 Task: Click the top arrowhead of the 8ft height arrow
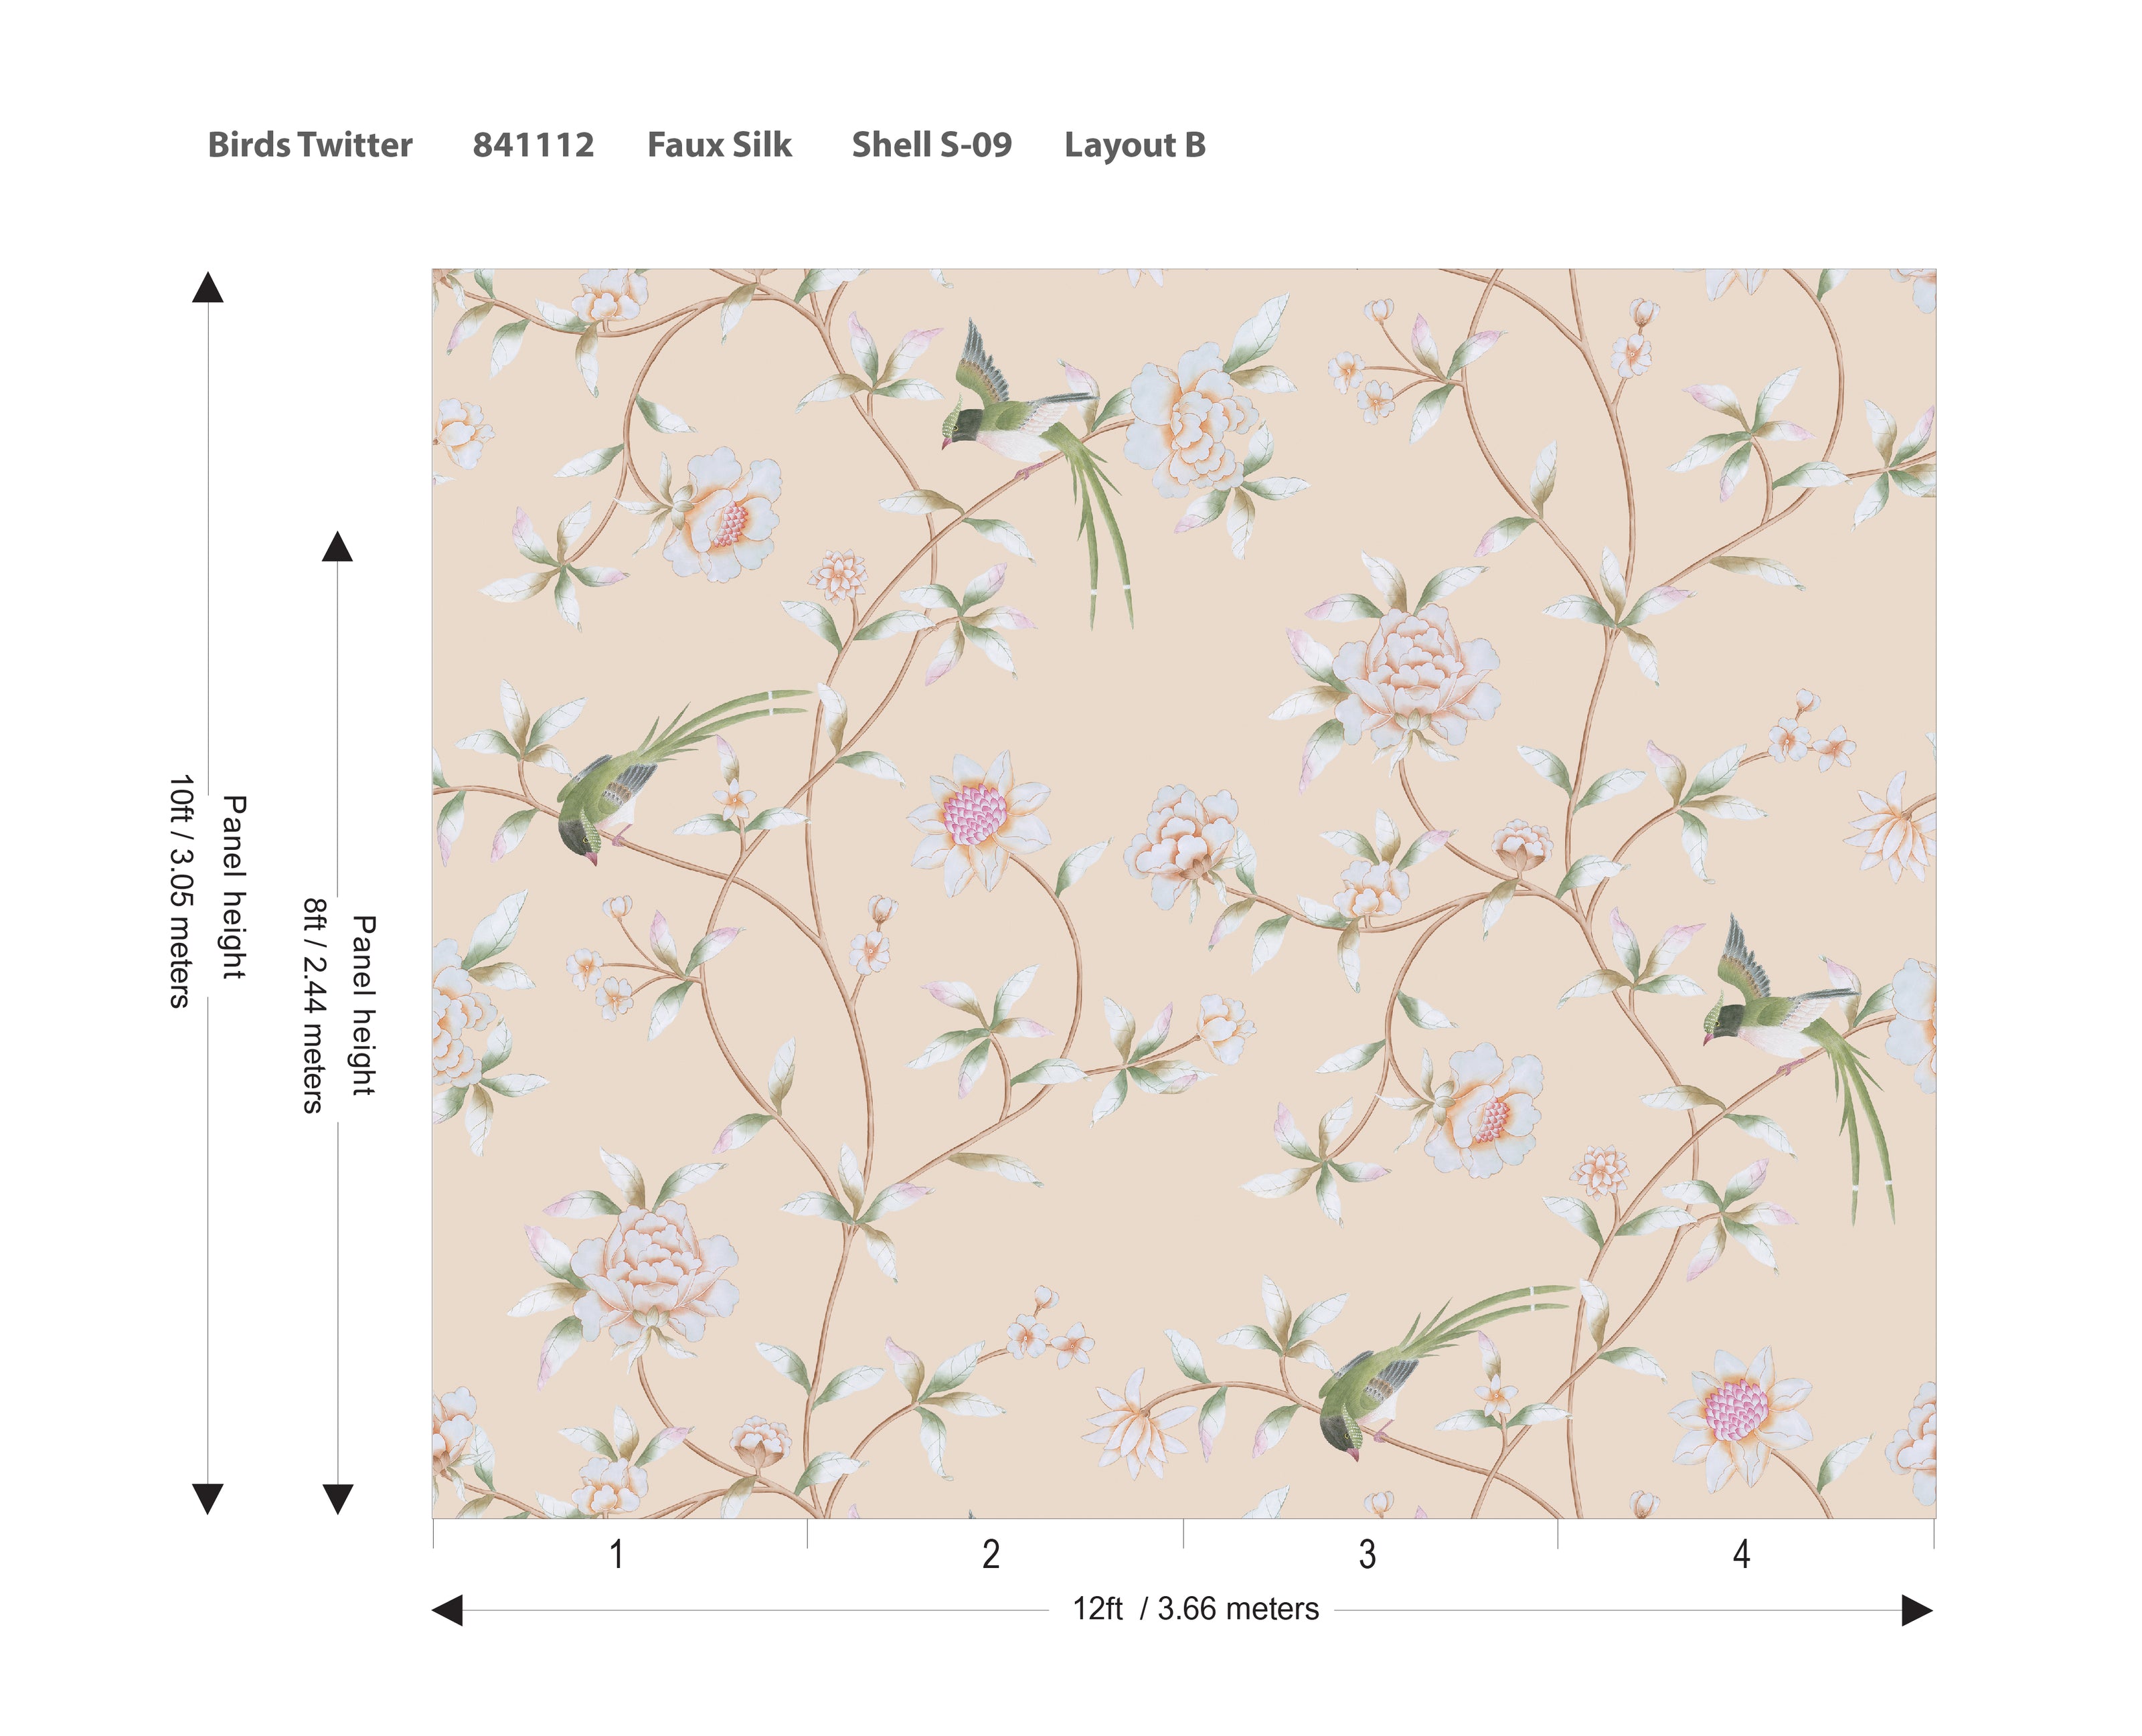coord(337,547)
